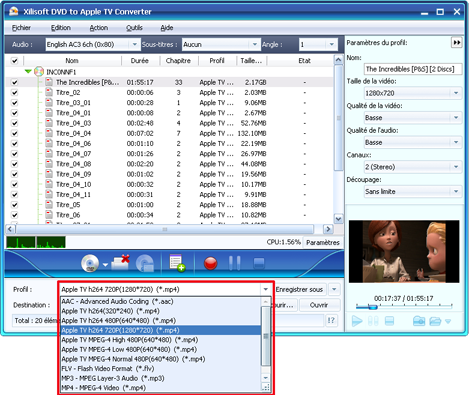Open the DVD load options arrow

click(x=105, y=265)
